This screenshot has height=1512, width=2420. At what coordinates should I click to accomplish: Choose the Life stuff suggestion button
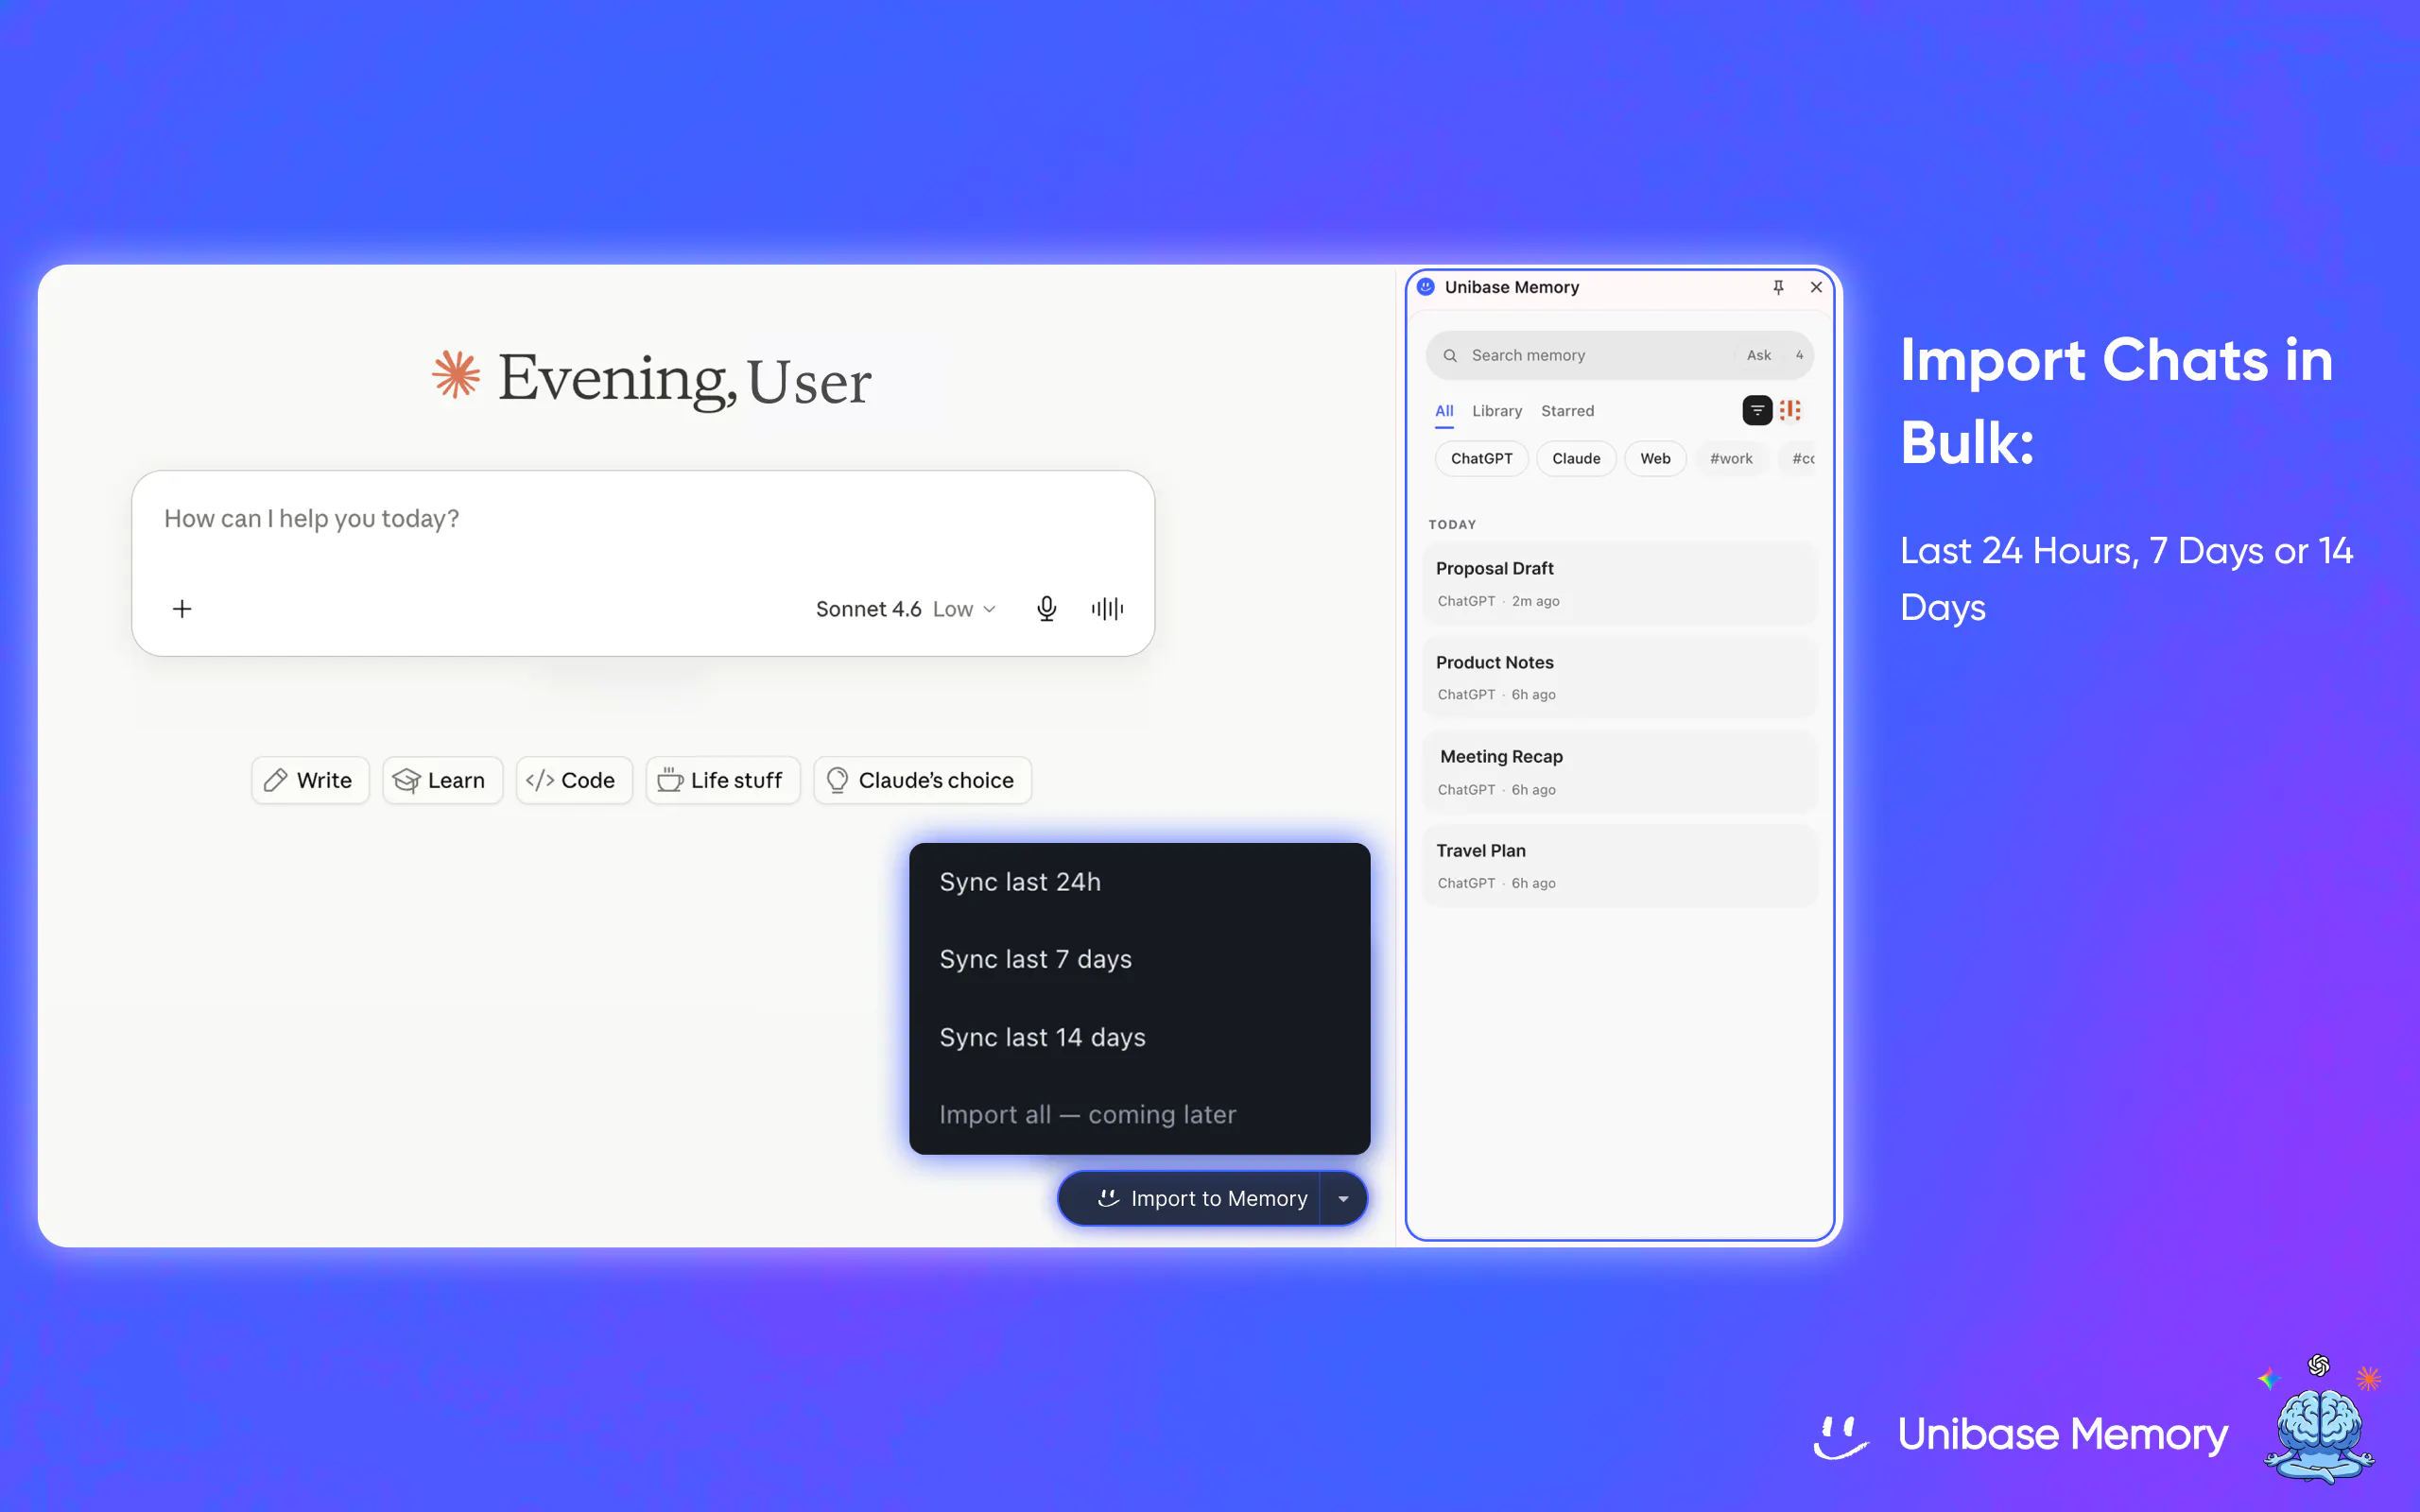(722, 780)
